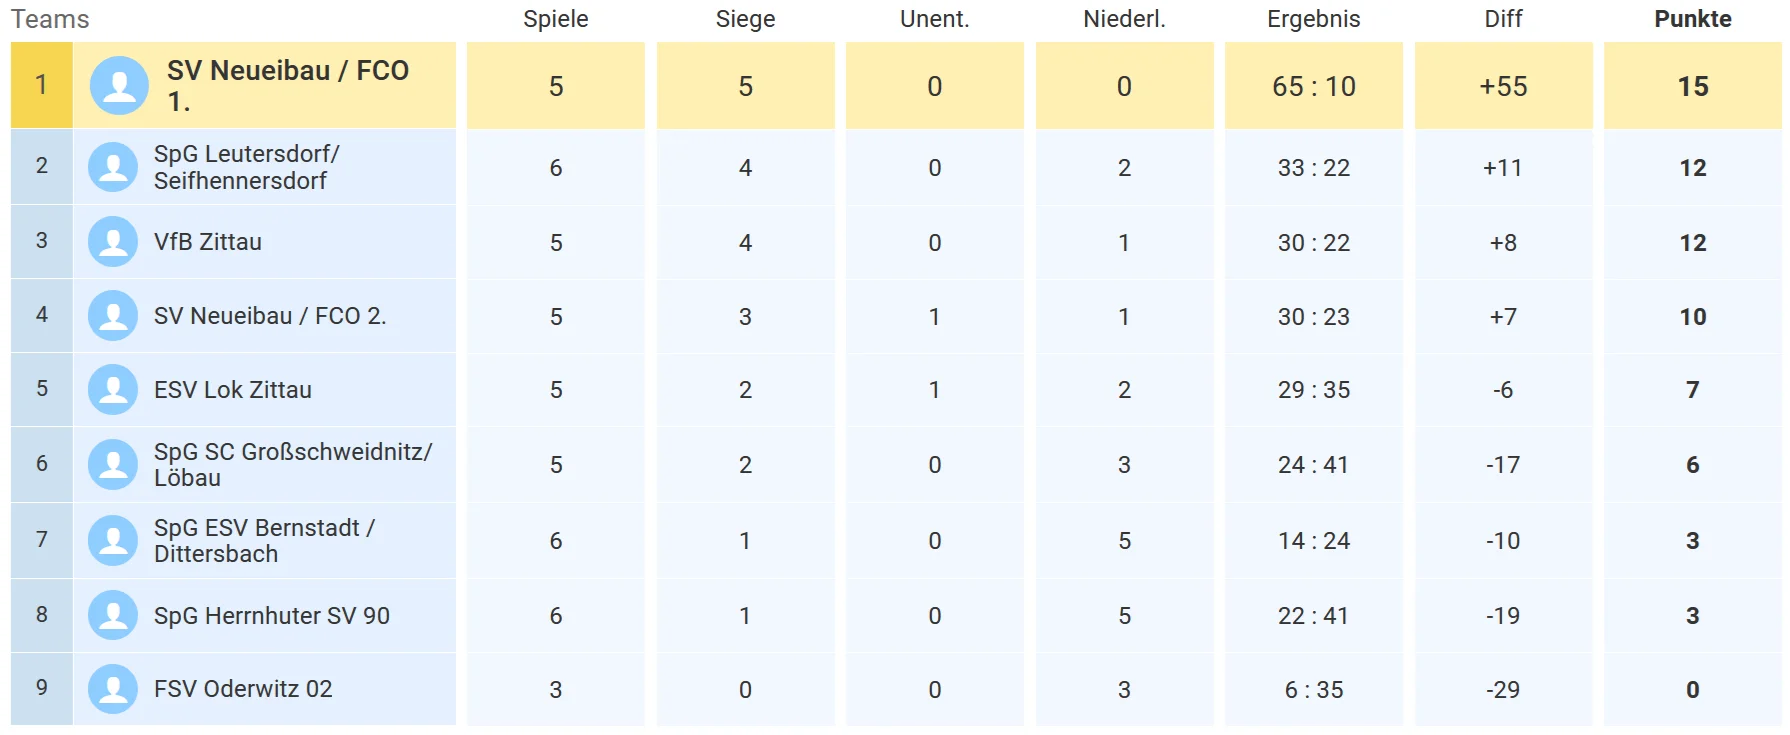
Task: Click the FSV Oderwitz 02 team avatar icon
Action: tap(113, 689)
